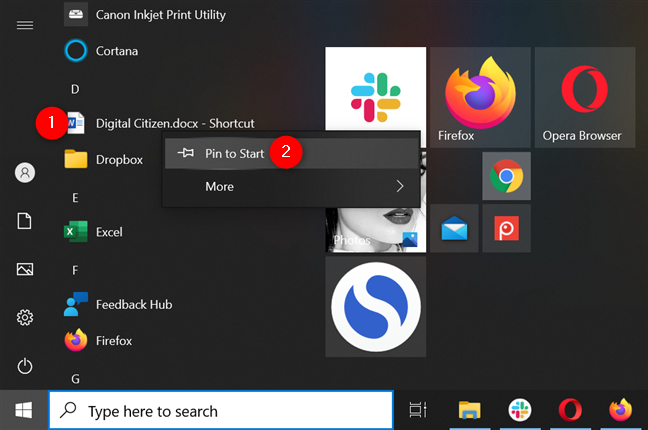Jump via the letter D header
This screenshot has width=648, height=430.
click(75, 89)
